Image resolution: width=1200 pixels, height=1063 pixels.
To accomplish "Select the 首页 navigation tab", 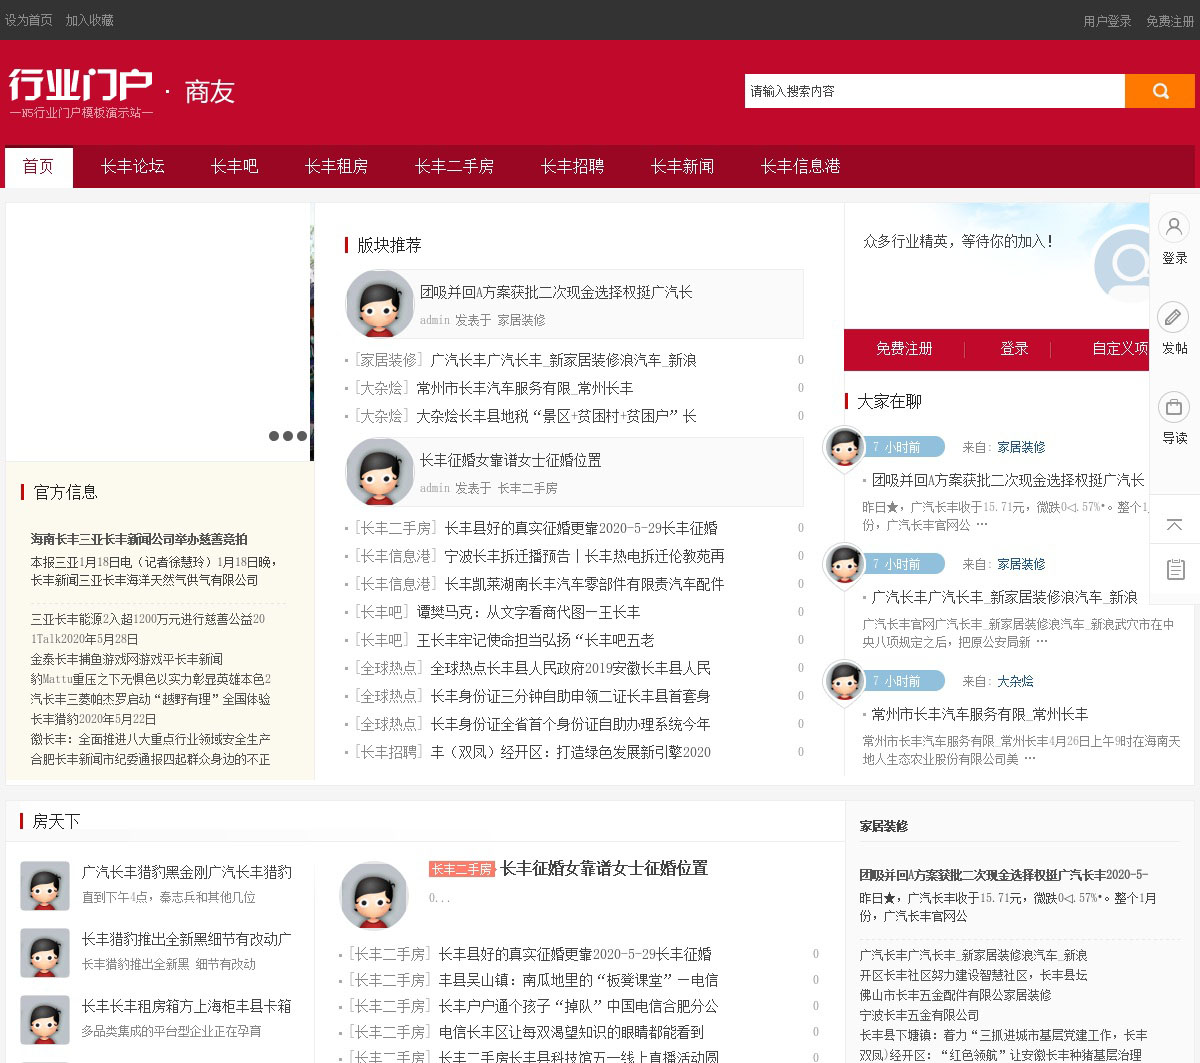I will [39, 166].
